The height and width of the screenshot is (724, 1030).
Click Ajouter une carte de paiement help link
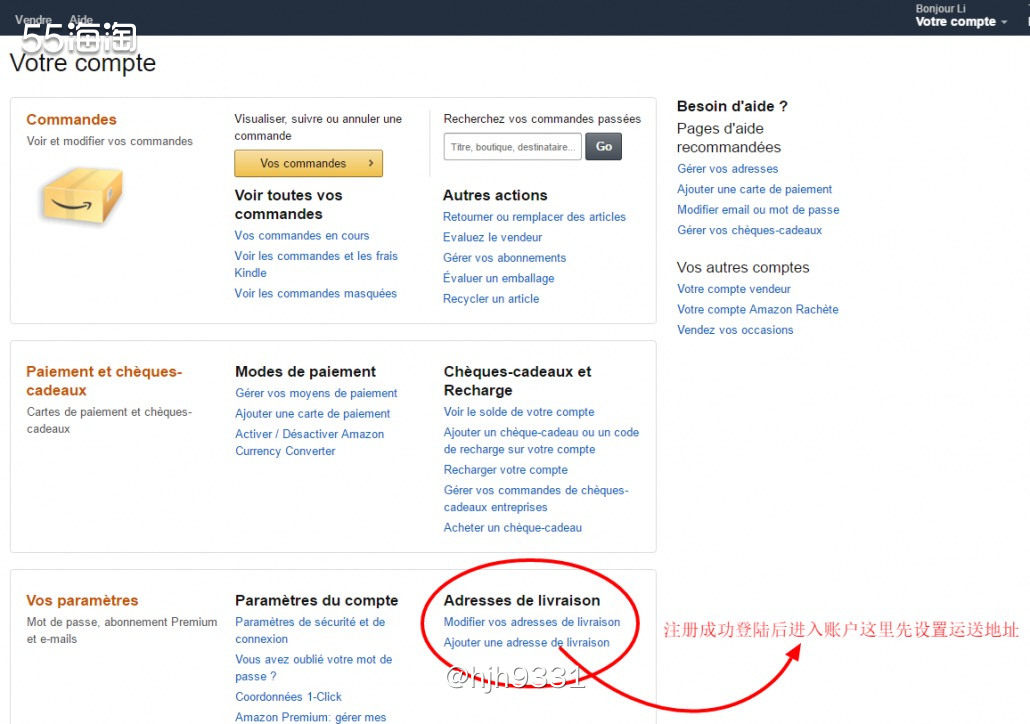coord(754,189)
